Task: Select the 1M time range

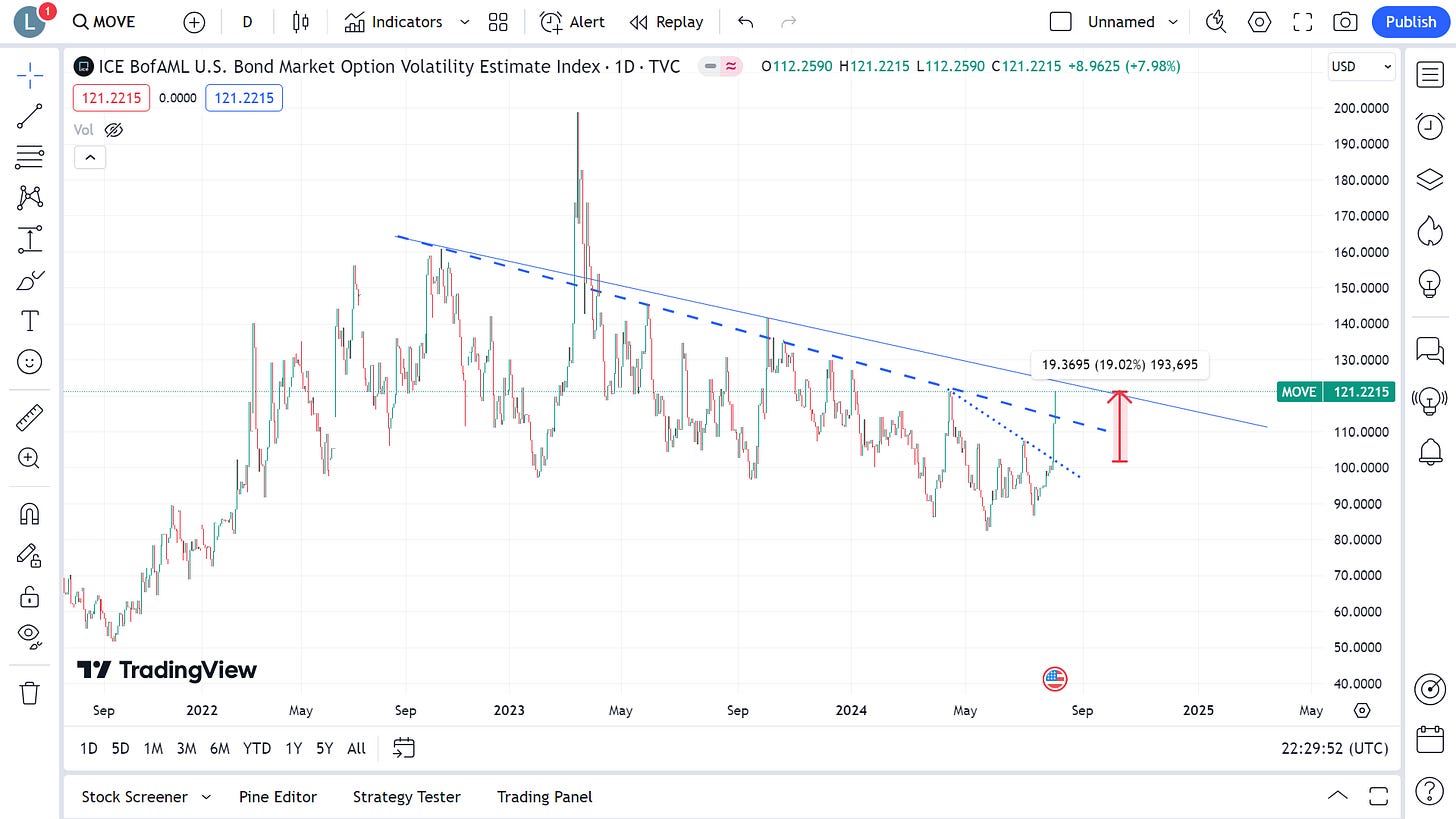Action: pos(153,748)
